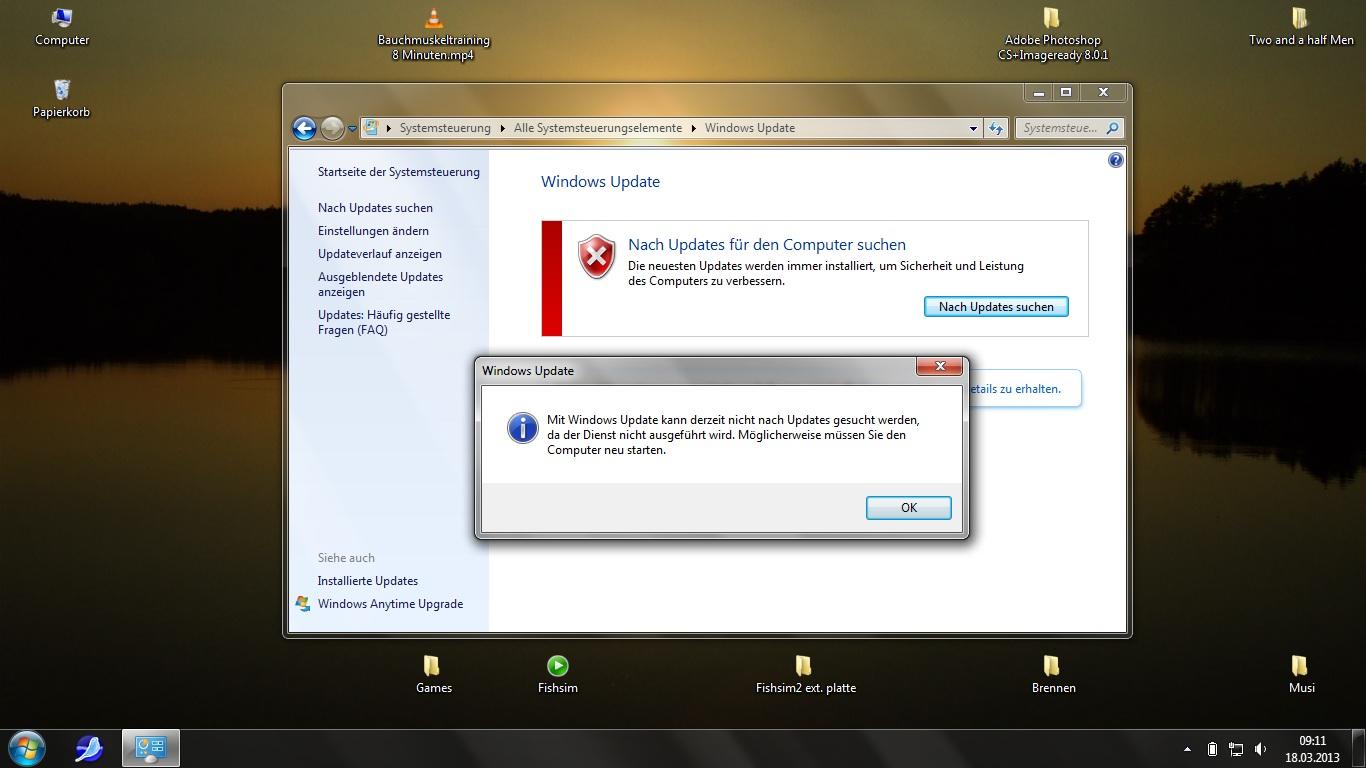Select Fishsim2 ext. platte folder
The image size is (1366, 768).
pyautogui.click(x=805, y=675)
